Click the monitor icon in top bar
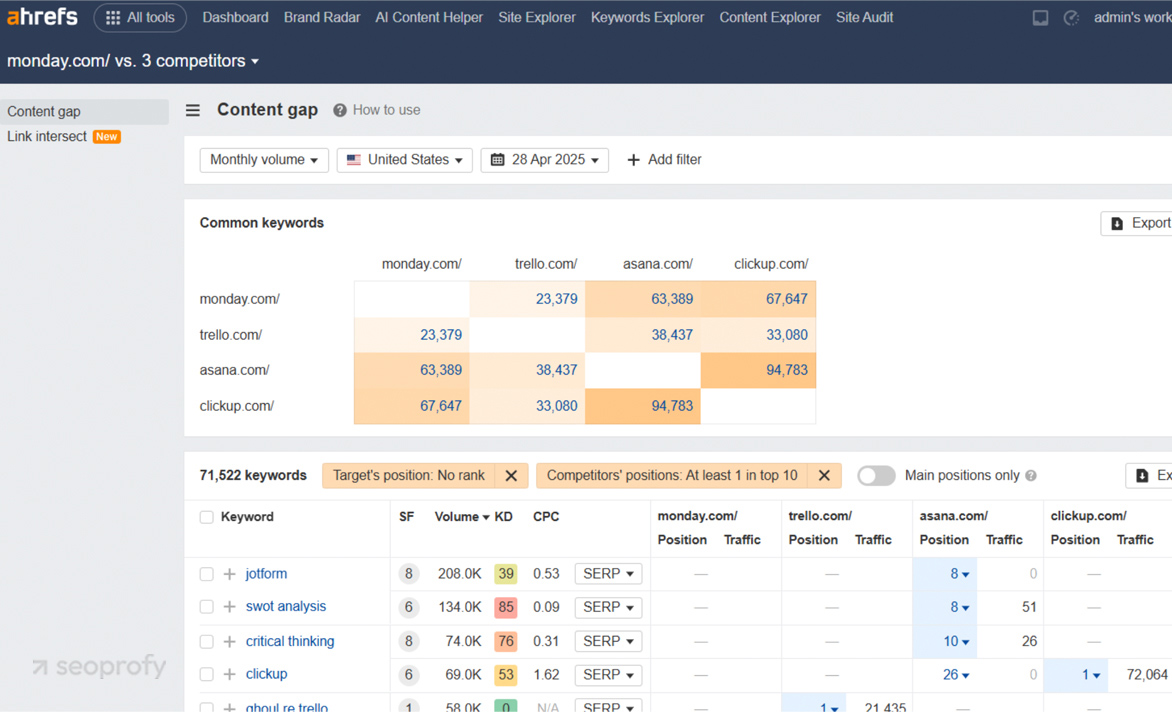This screenshot has width=1172, height=712. click(x=1040, y=18)
